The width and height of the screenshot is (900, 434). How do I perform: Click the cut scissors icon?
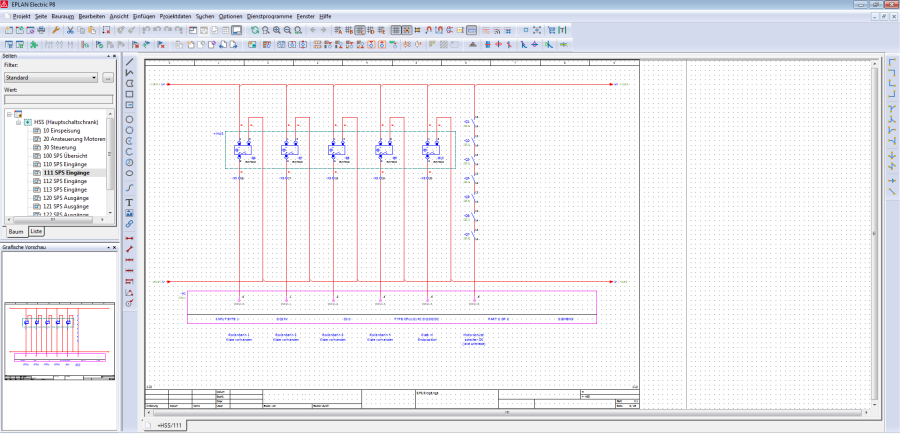(x=72, y=31)
